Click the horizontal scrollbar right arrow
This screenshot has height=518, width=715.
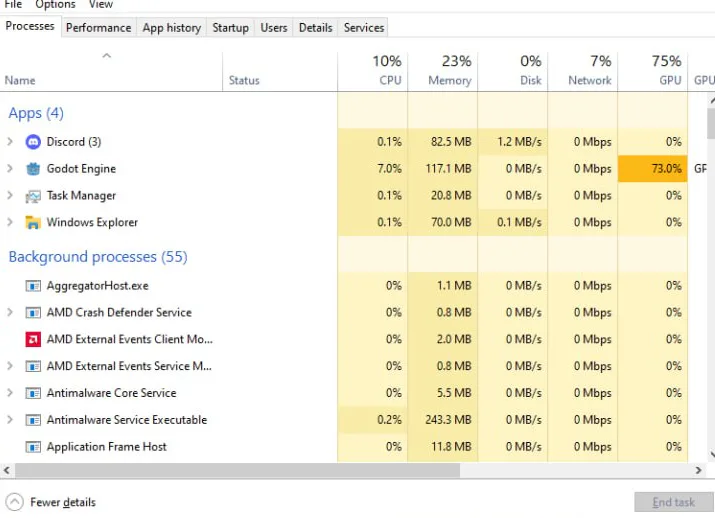(698, 470)
